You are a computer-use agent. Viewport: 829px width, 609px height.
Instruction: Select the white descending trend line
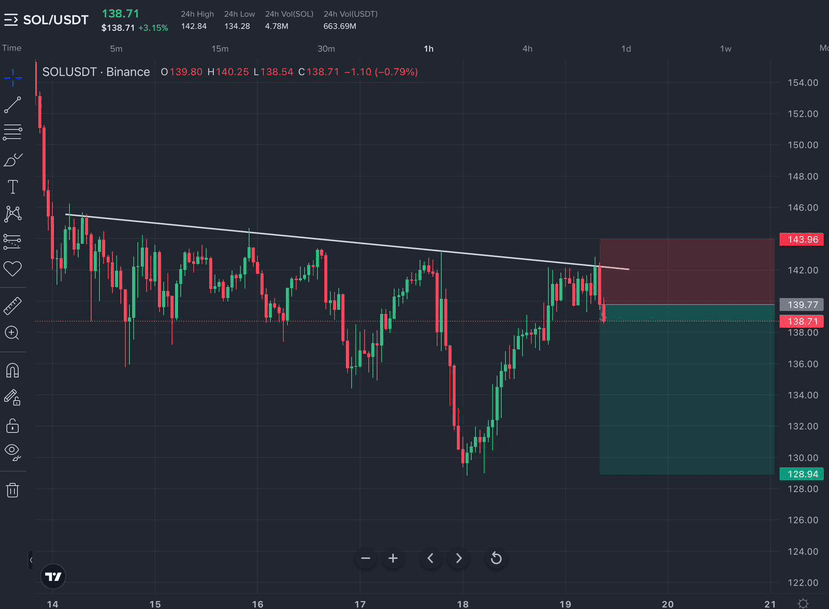(347, 242)
